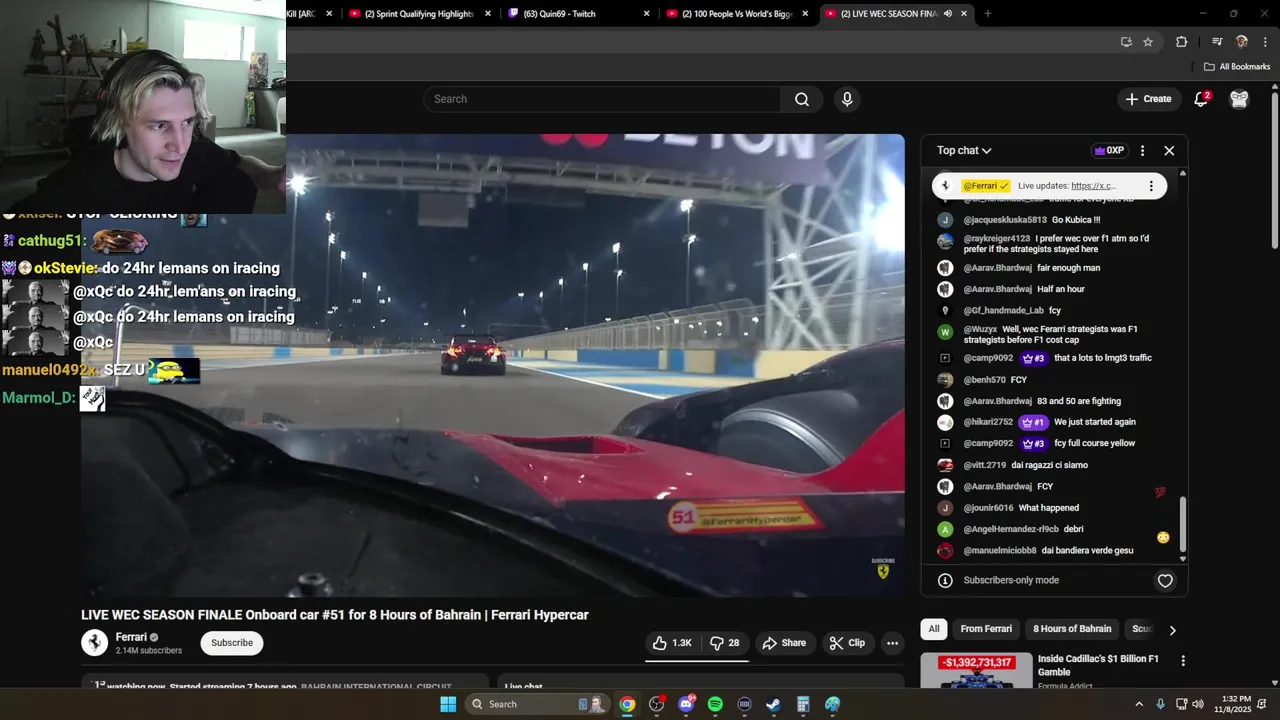Mute the LIVE WEC SEASON FINALE tab audio
The height and width of the screenshot is (720, 1280).
point(947,14)
